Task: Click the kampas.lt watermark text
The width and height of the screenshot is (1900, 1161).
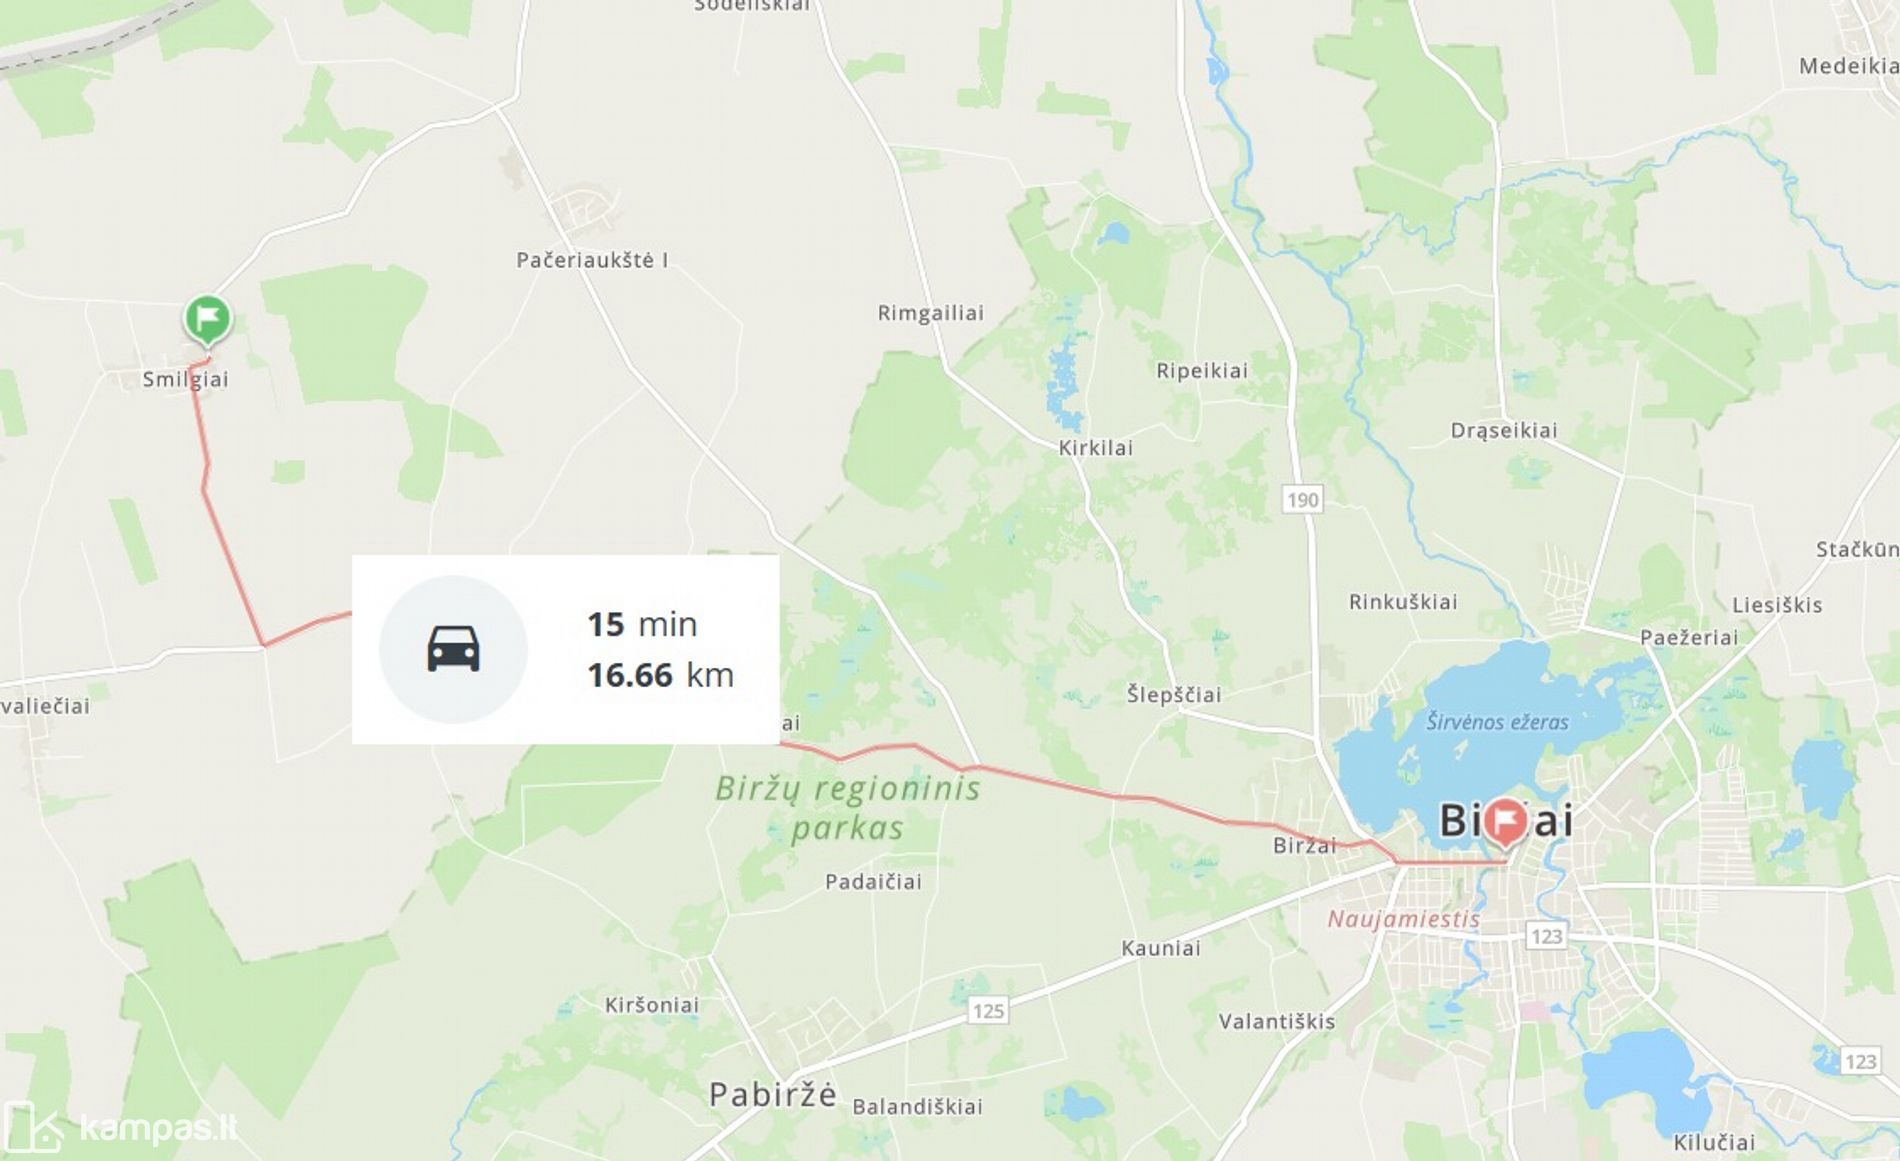Action: pyautogui.click(x=159, y=1128)
